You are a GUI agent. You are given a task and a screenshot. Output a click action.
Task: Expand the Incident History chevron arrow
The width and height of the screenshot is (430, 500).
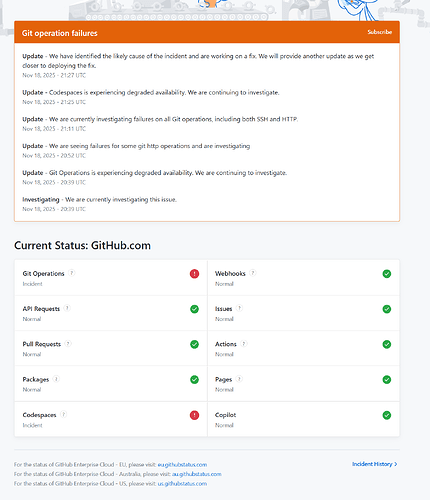coord(396,464)
